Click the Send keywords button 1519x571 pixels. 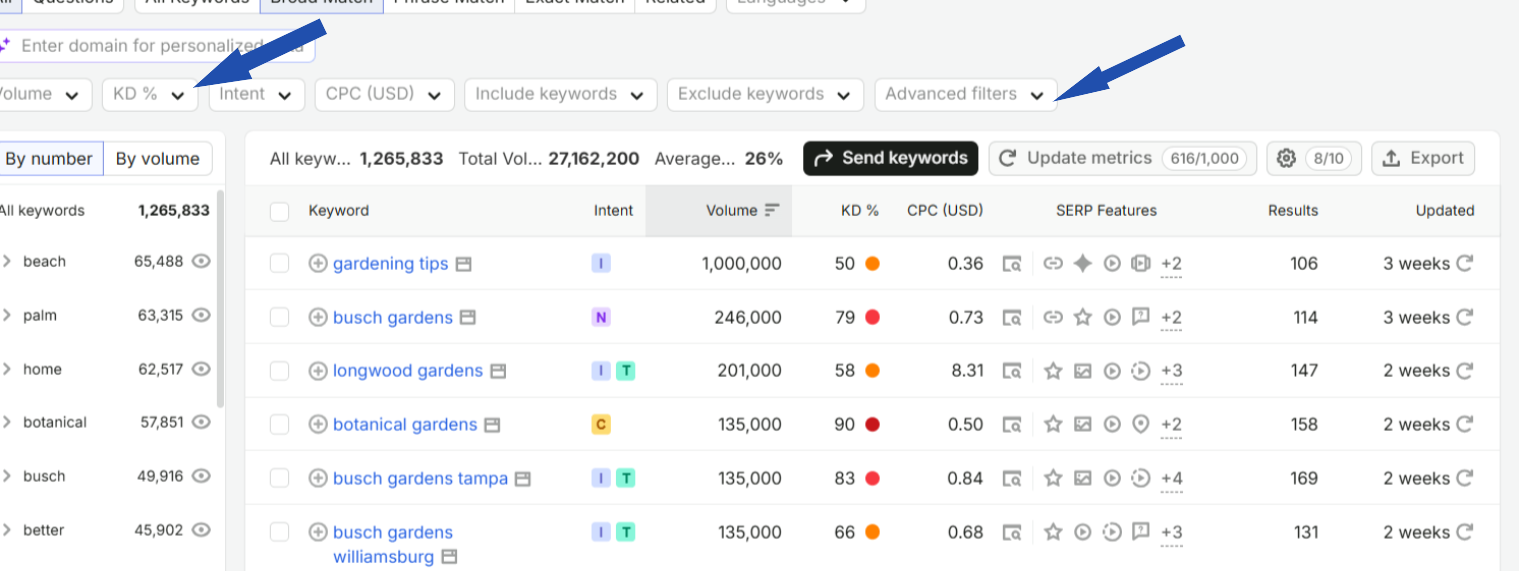(890, 158)
